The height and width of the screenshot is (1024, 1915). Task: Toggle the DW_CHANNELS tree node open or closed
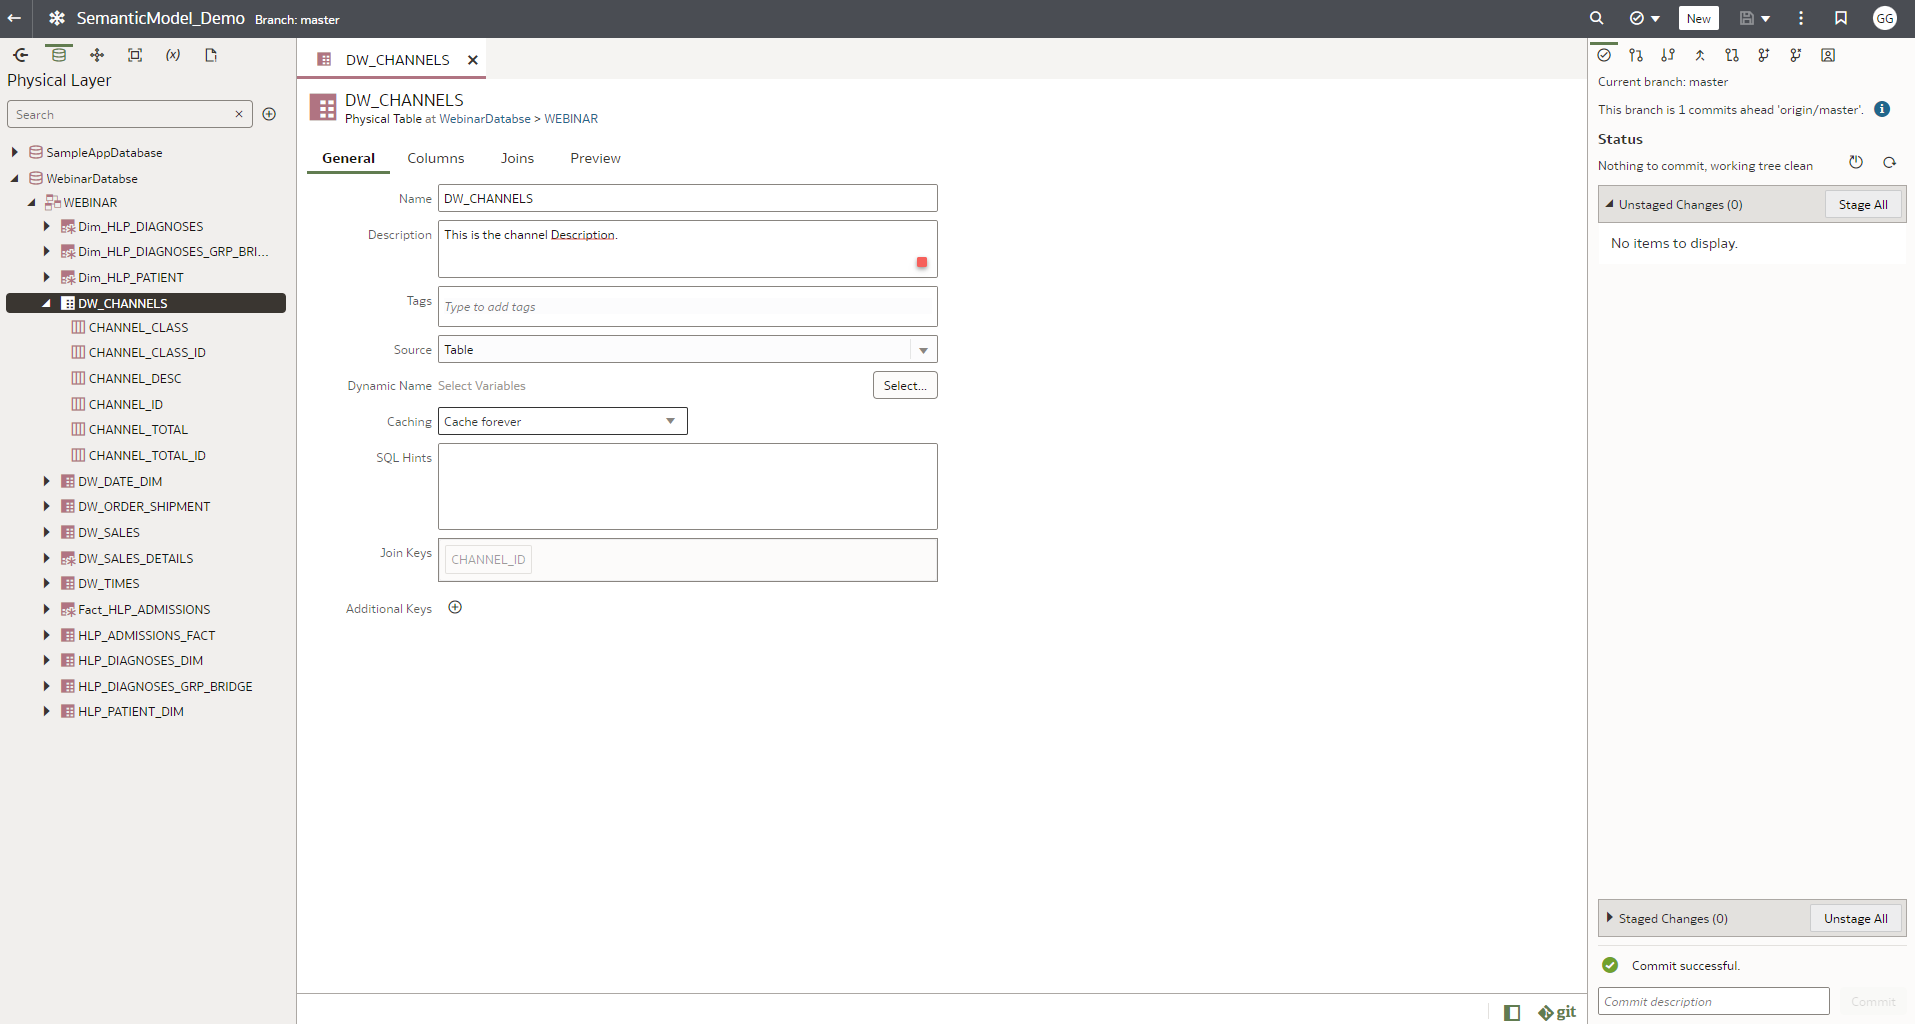coord(46,302)
